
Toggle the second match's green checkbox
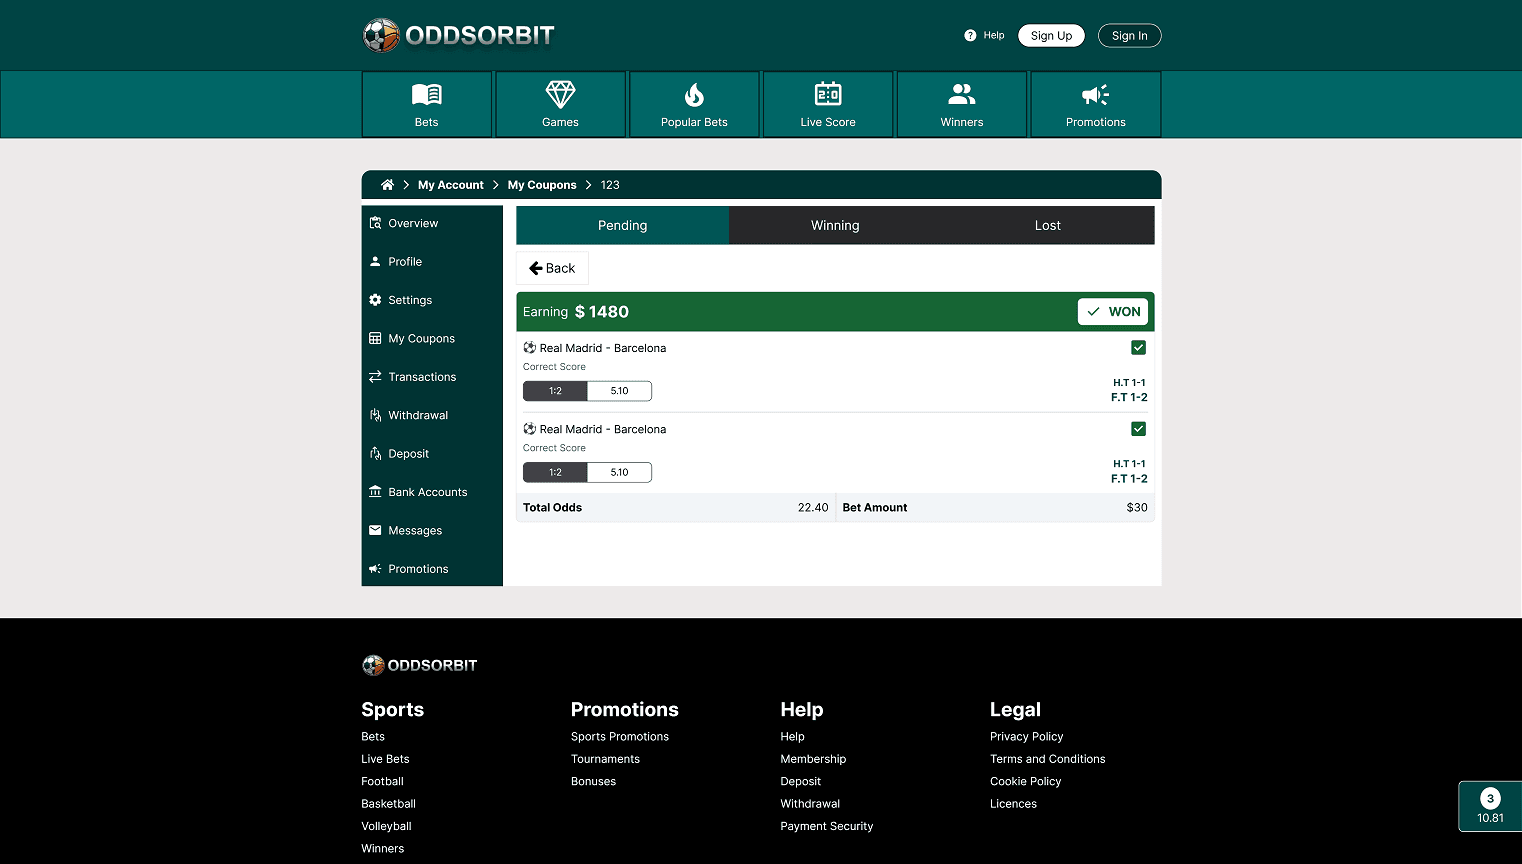(1138, 429)
